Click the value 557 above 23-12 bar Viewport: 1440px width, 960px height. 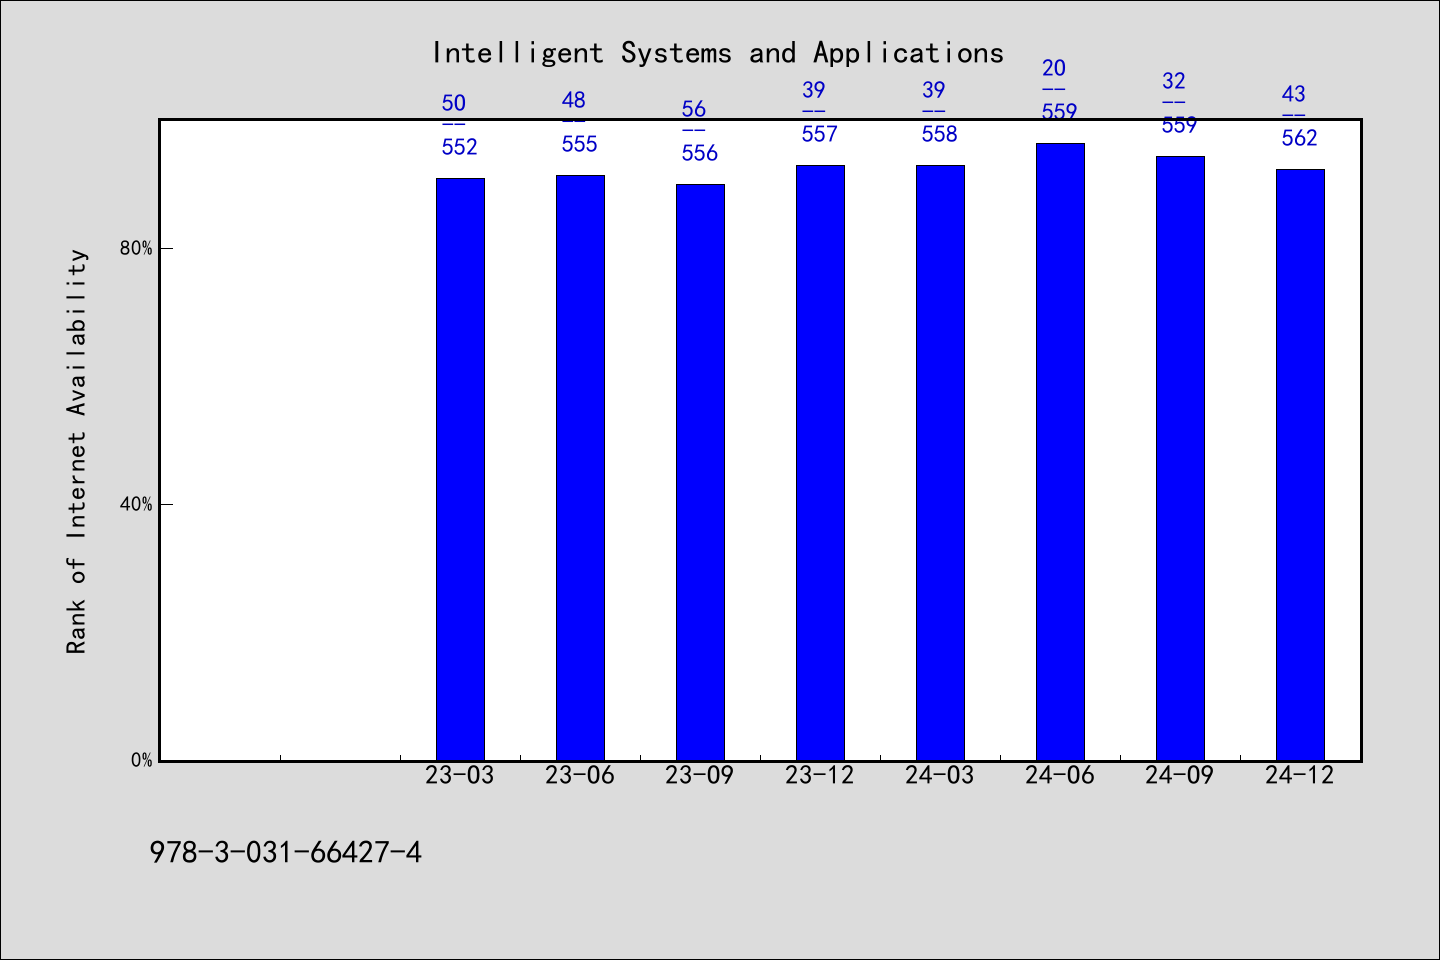coord(820,134)
